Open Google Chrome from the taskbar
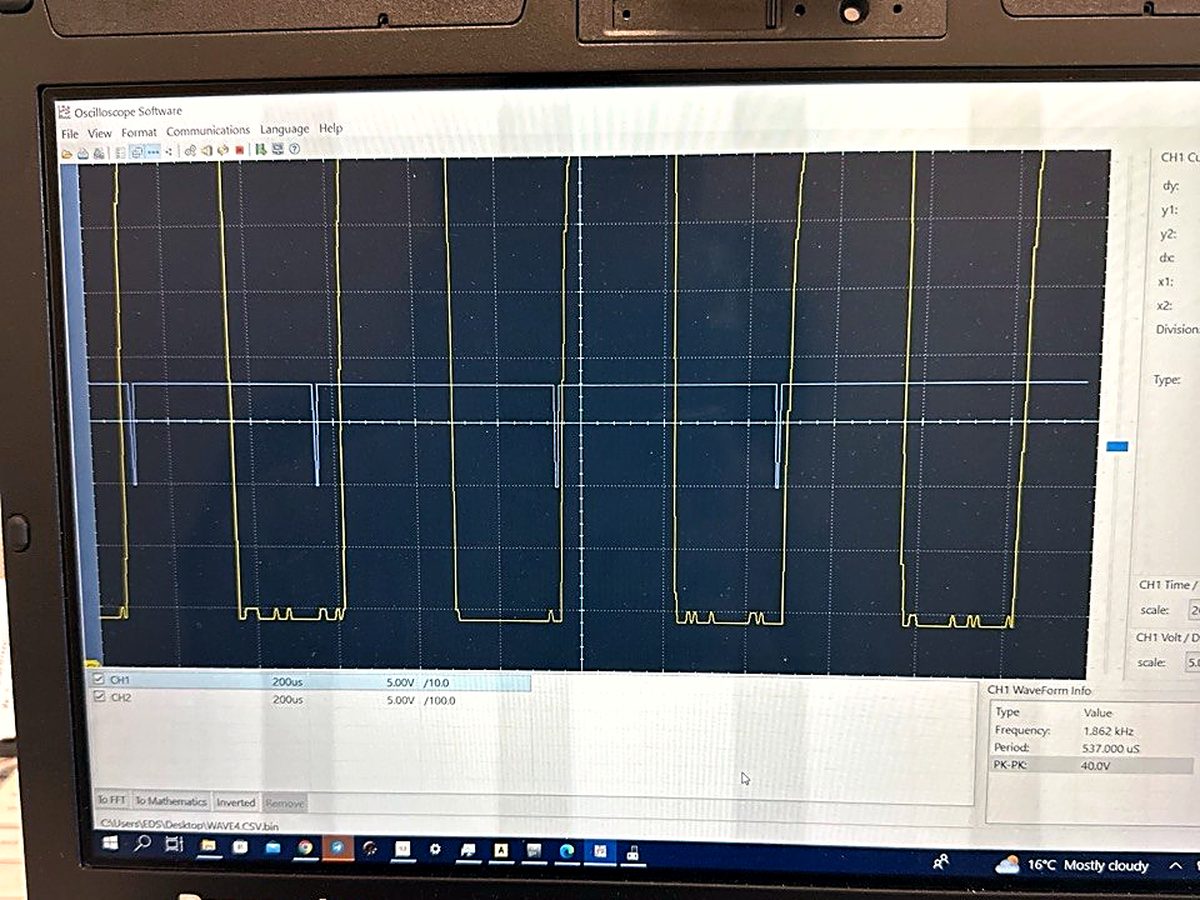 pos(304,848)
